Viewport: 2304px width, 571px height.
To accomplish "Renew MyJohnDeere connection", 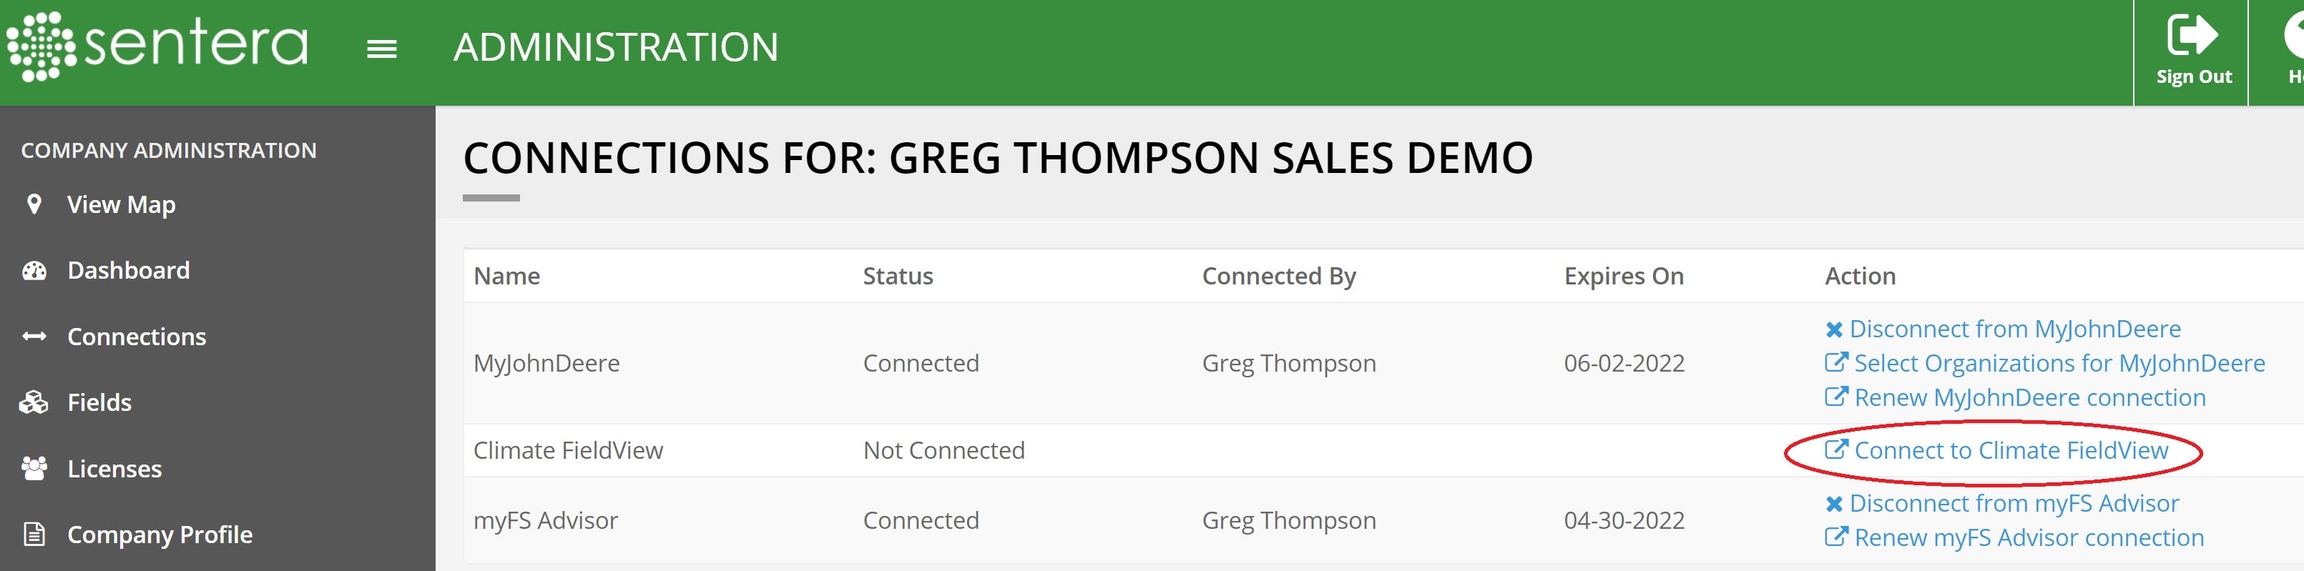I will tap(2029, 398).
